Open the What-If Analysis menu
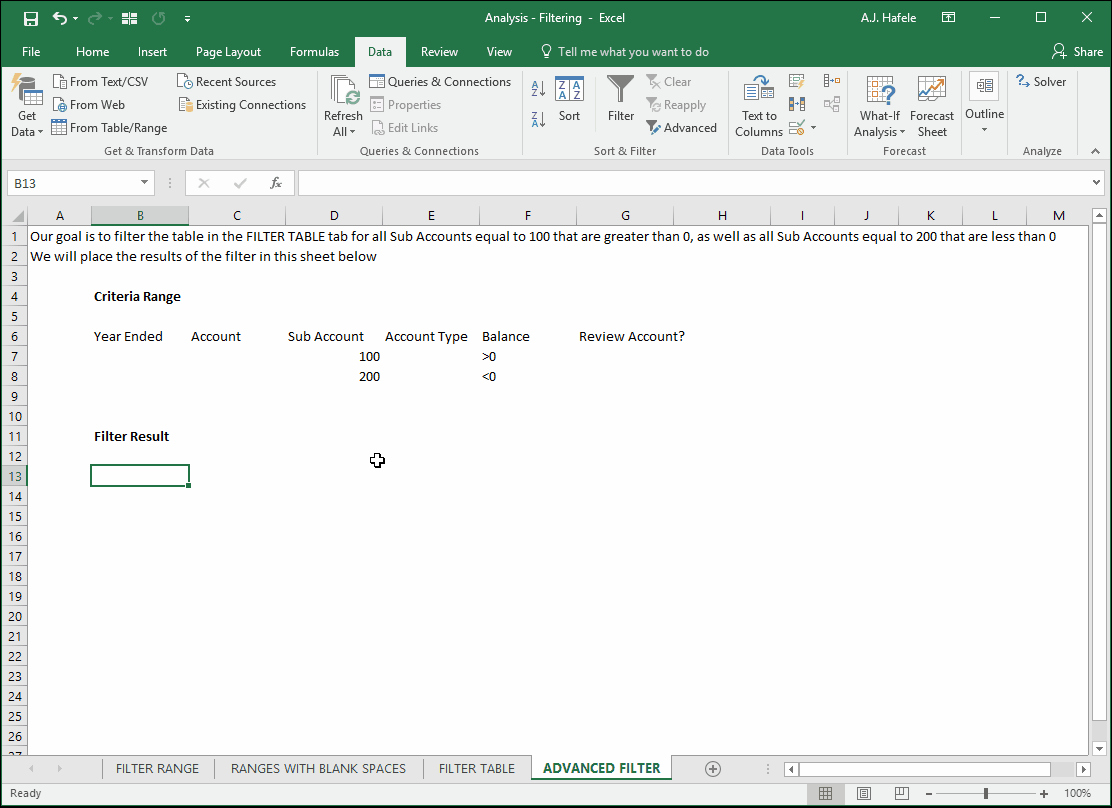This screenshot has width=1112, height=808. (879, 106)
